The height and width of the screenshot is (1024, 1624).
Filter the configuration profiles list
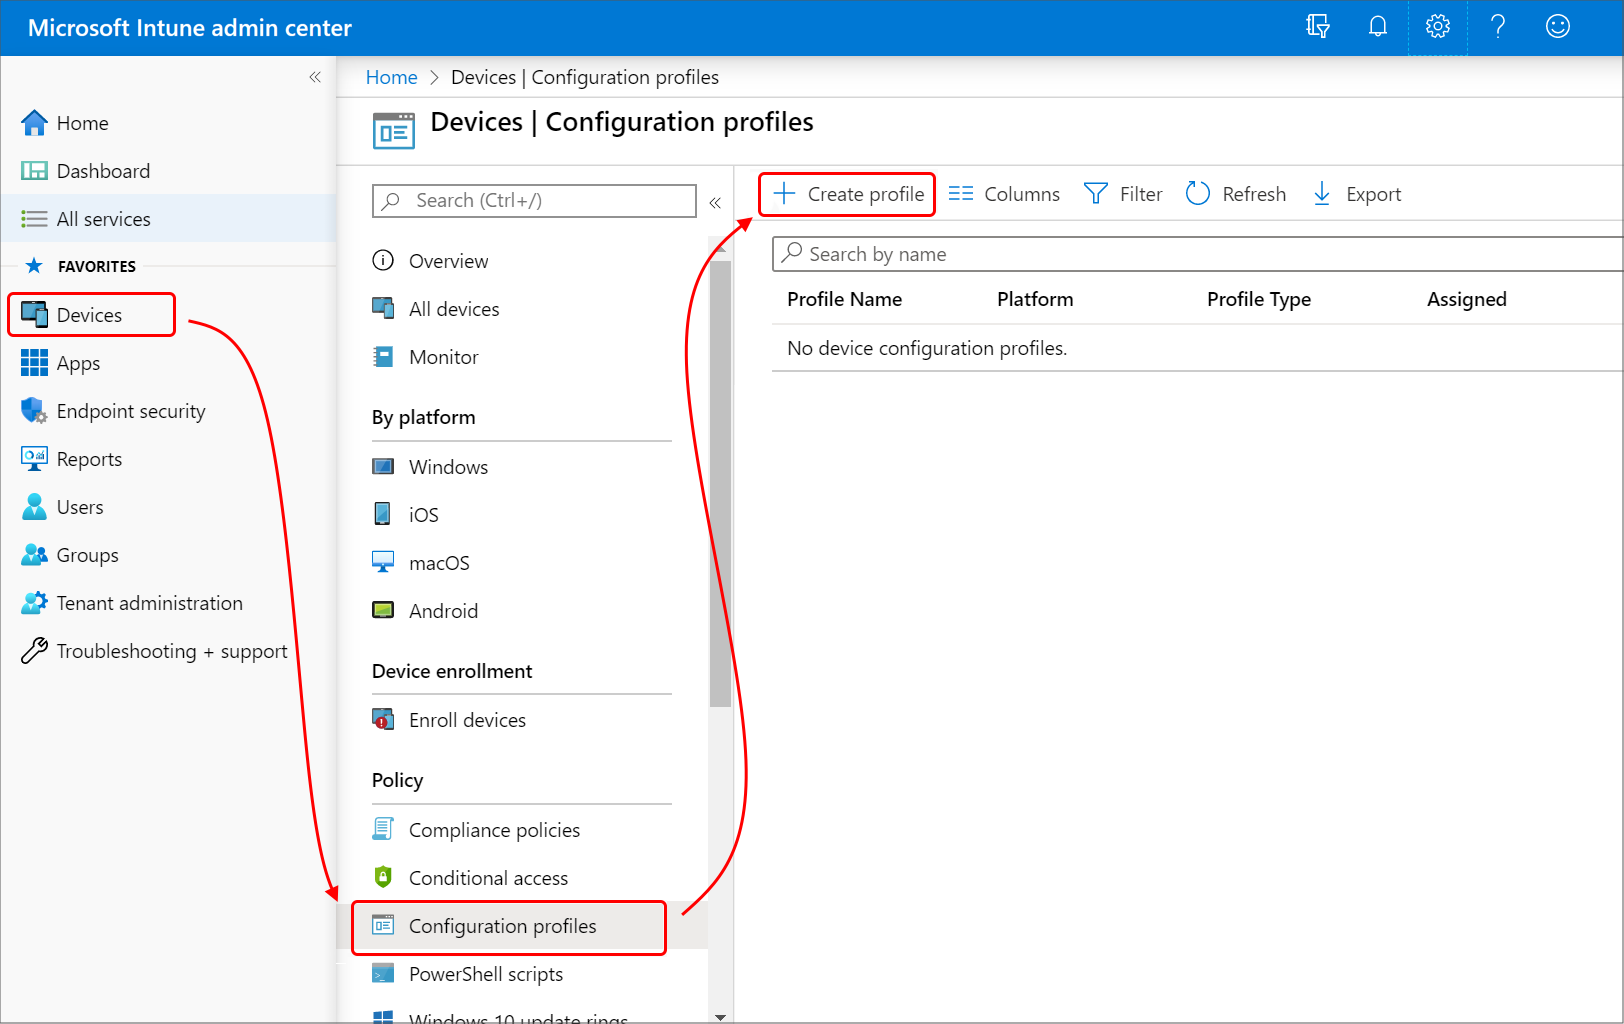(x=1123, y=193)
